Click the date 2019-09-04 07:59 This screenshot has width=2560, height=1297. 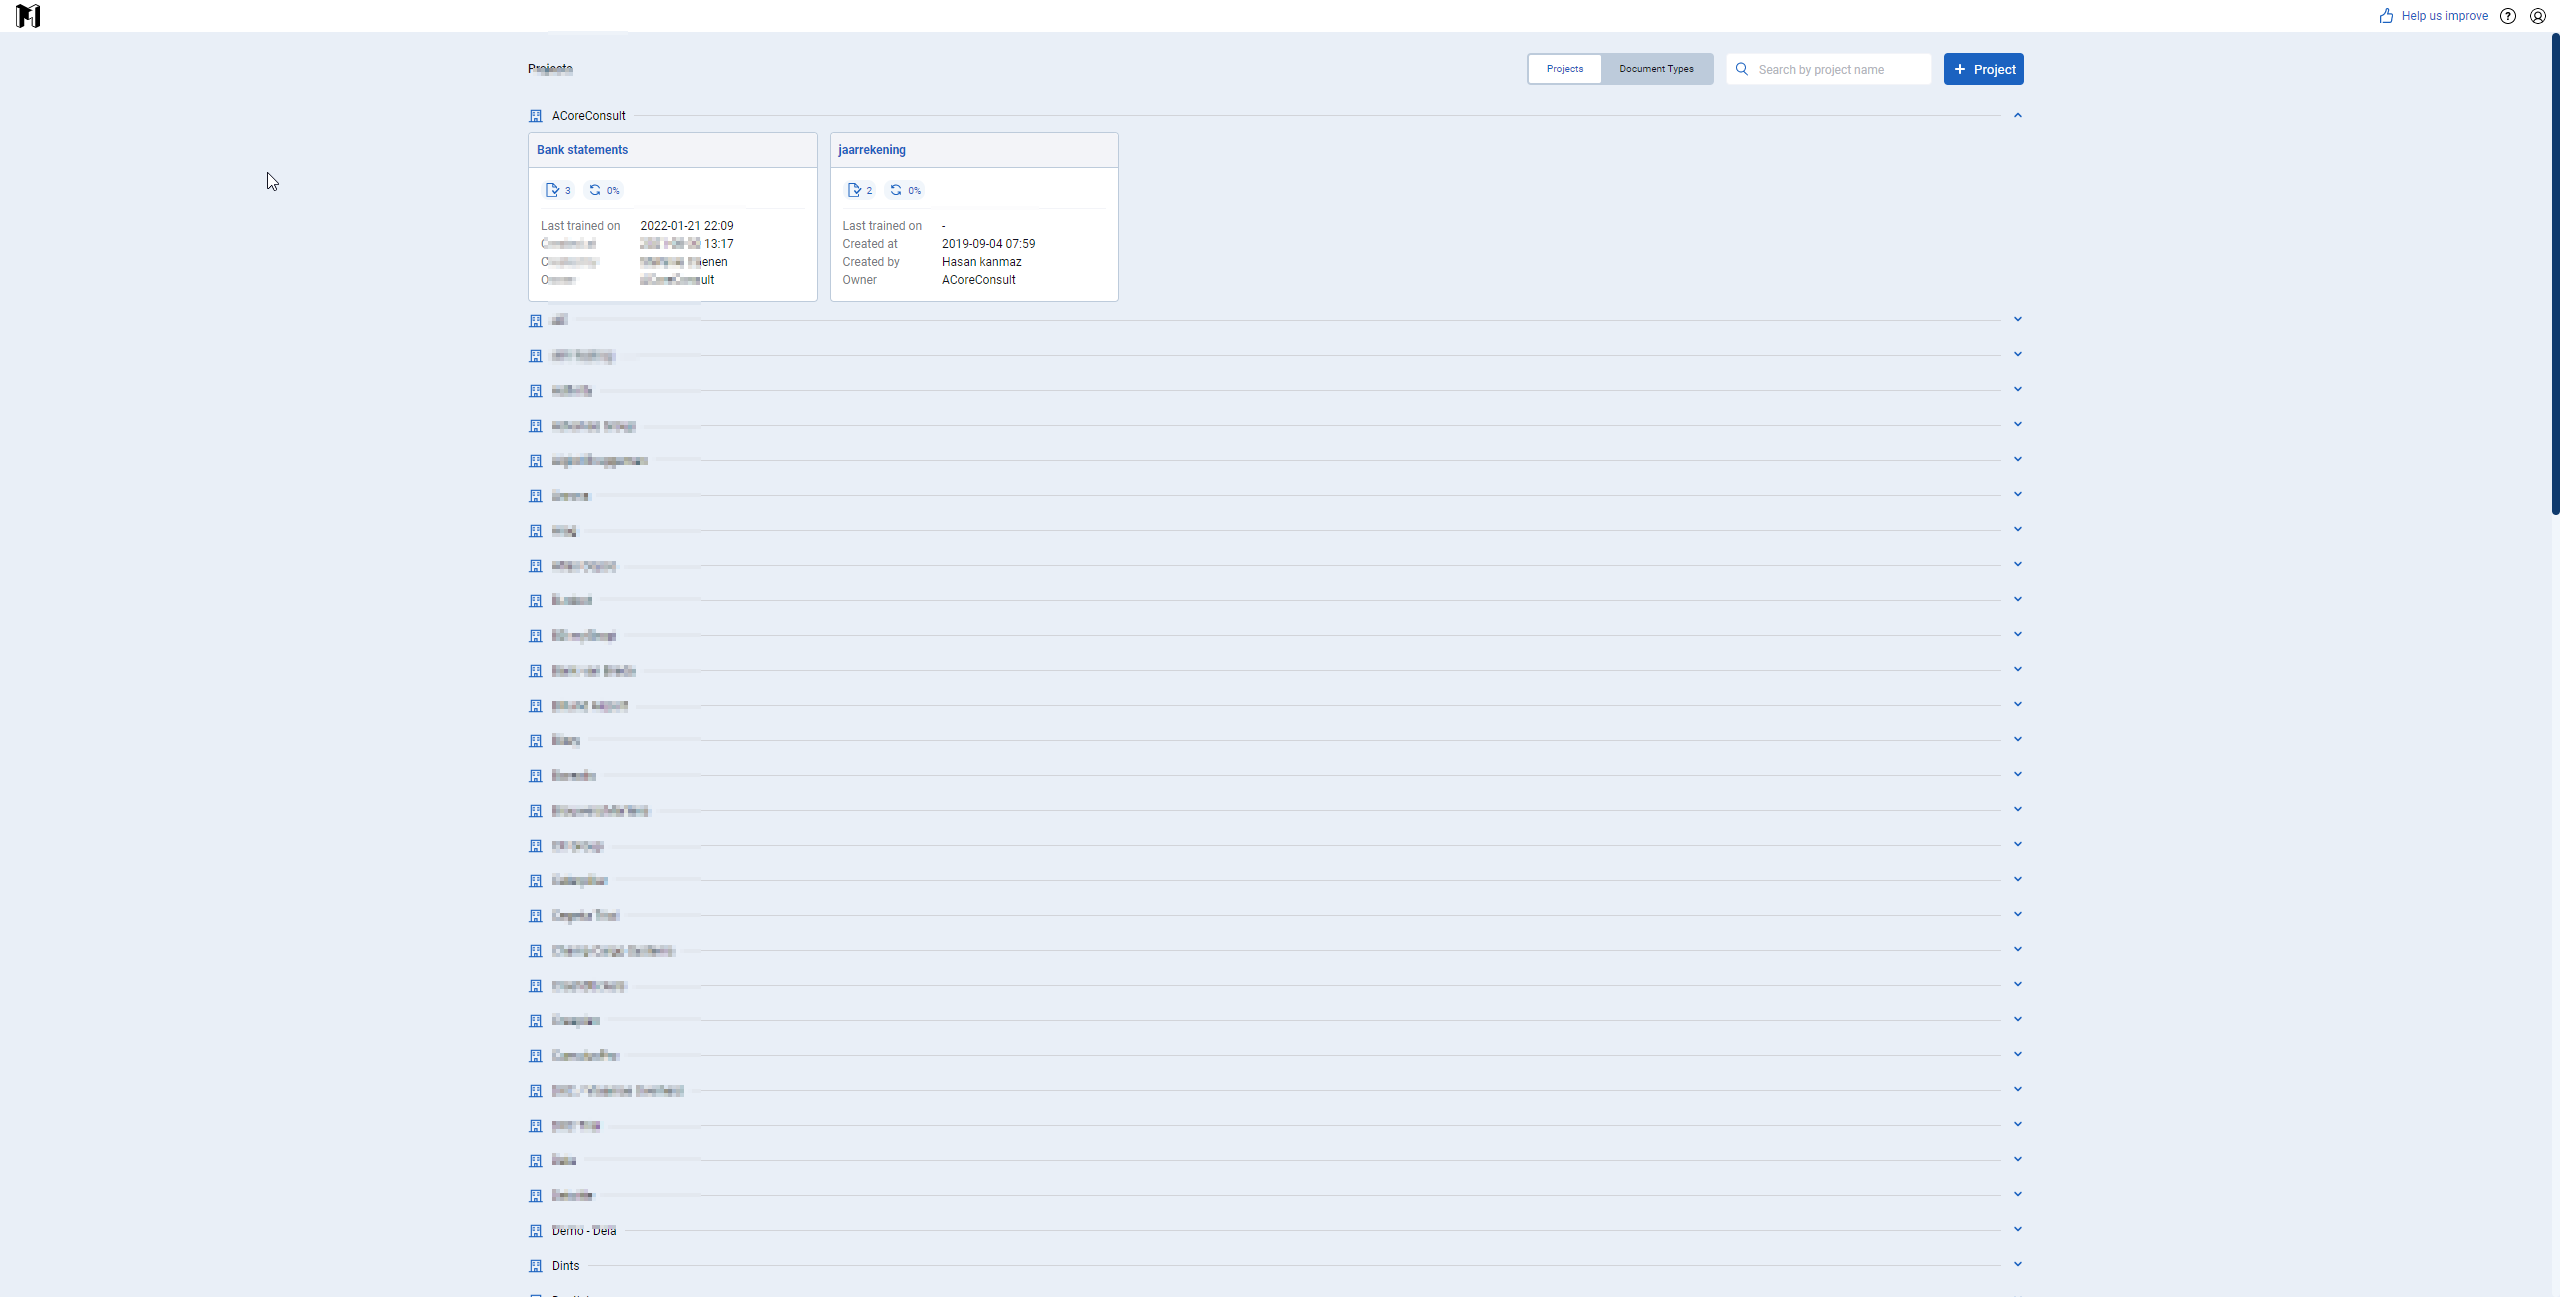pyautogui.click(x=989, y=244)
